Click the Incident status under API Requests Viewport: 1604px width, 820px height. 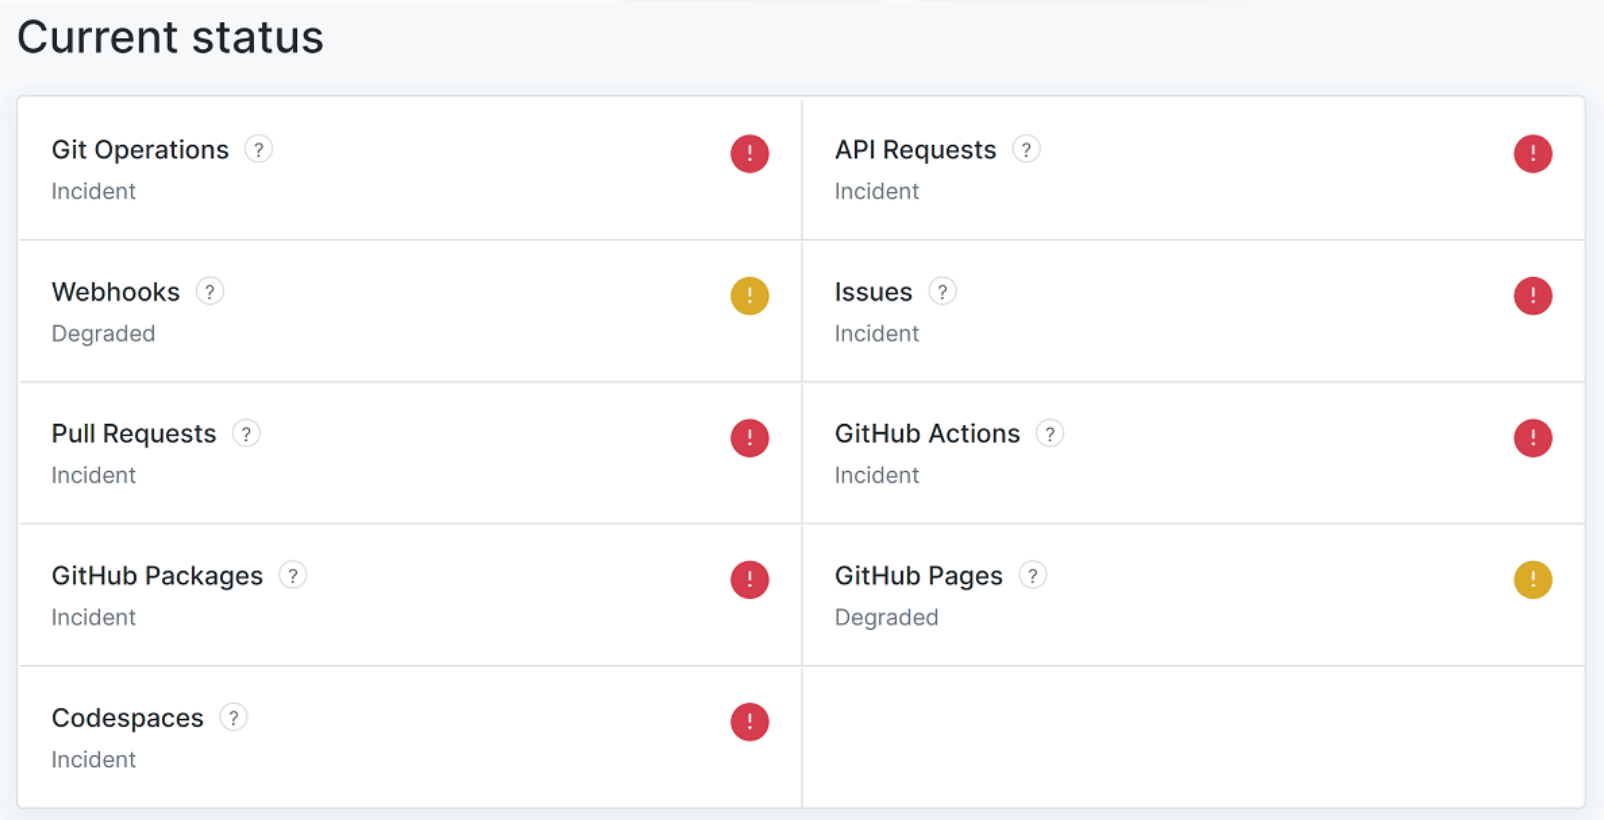click(876, 191)
